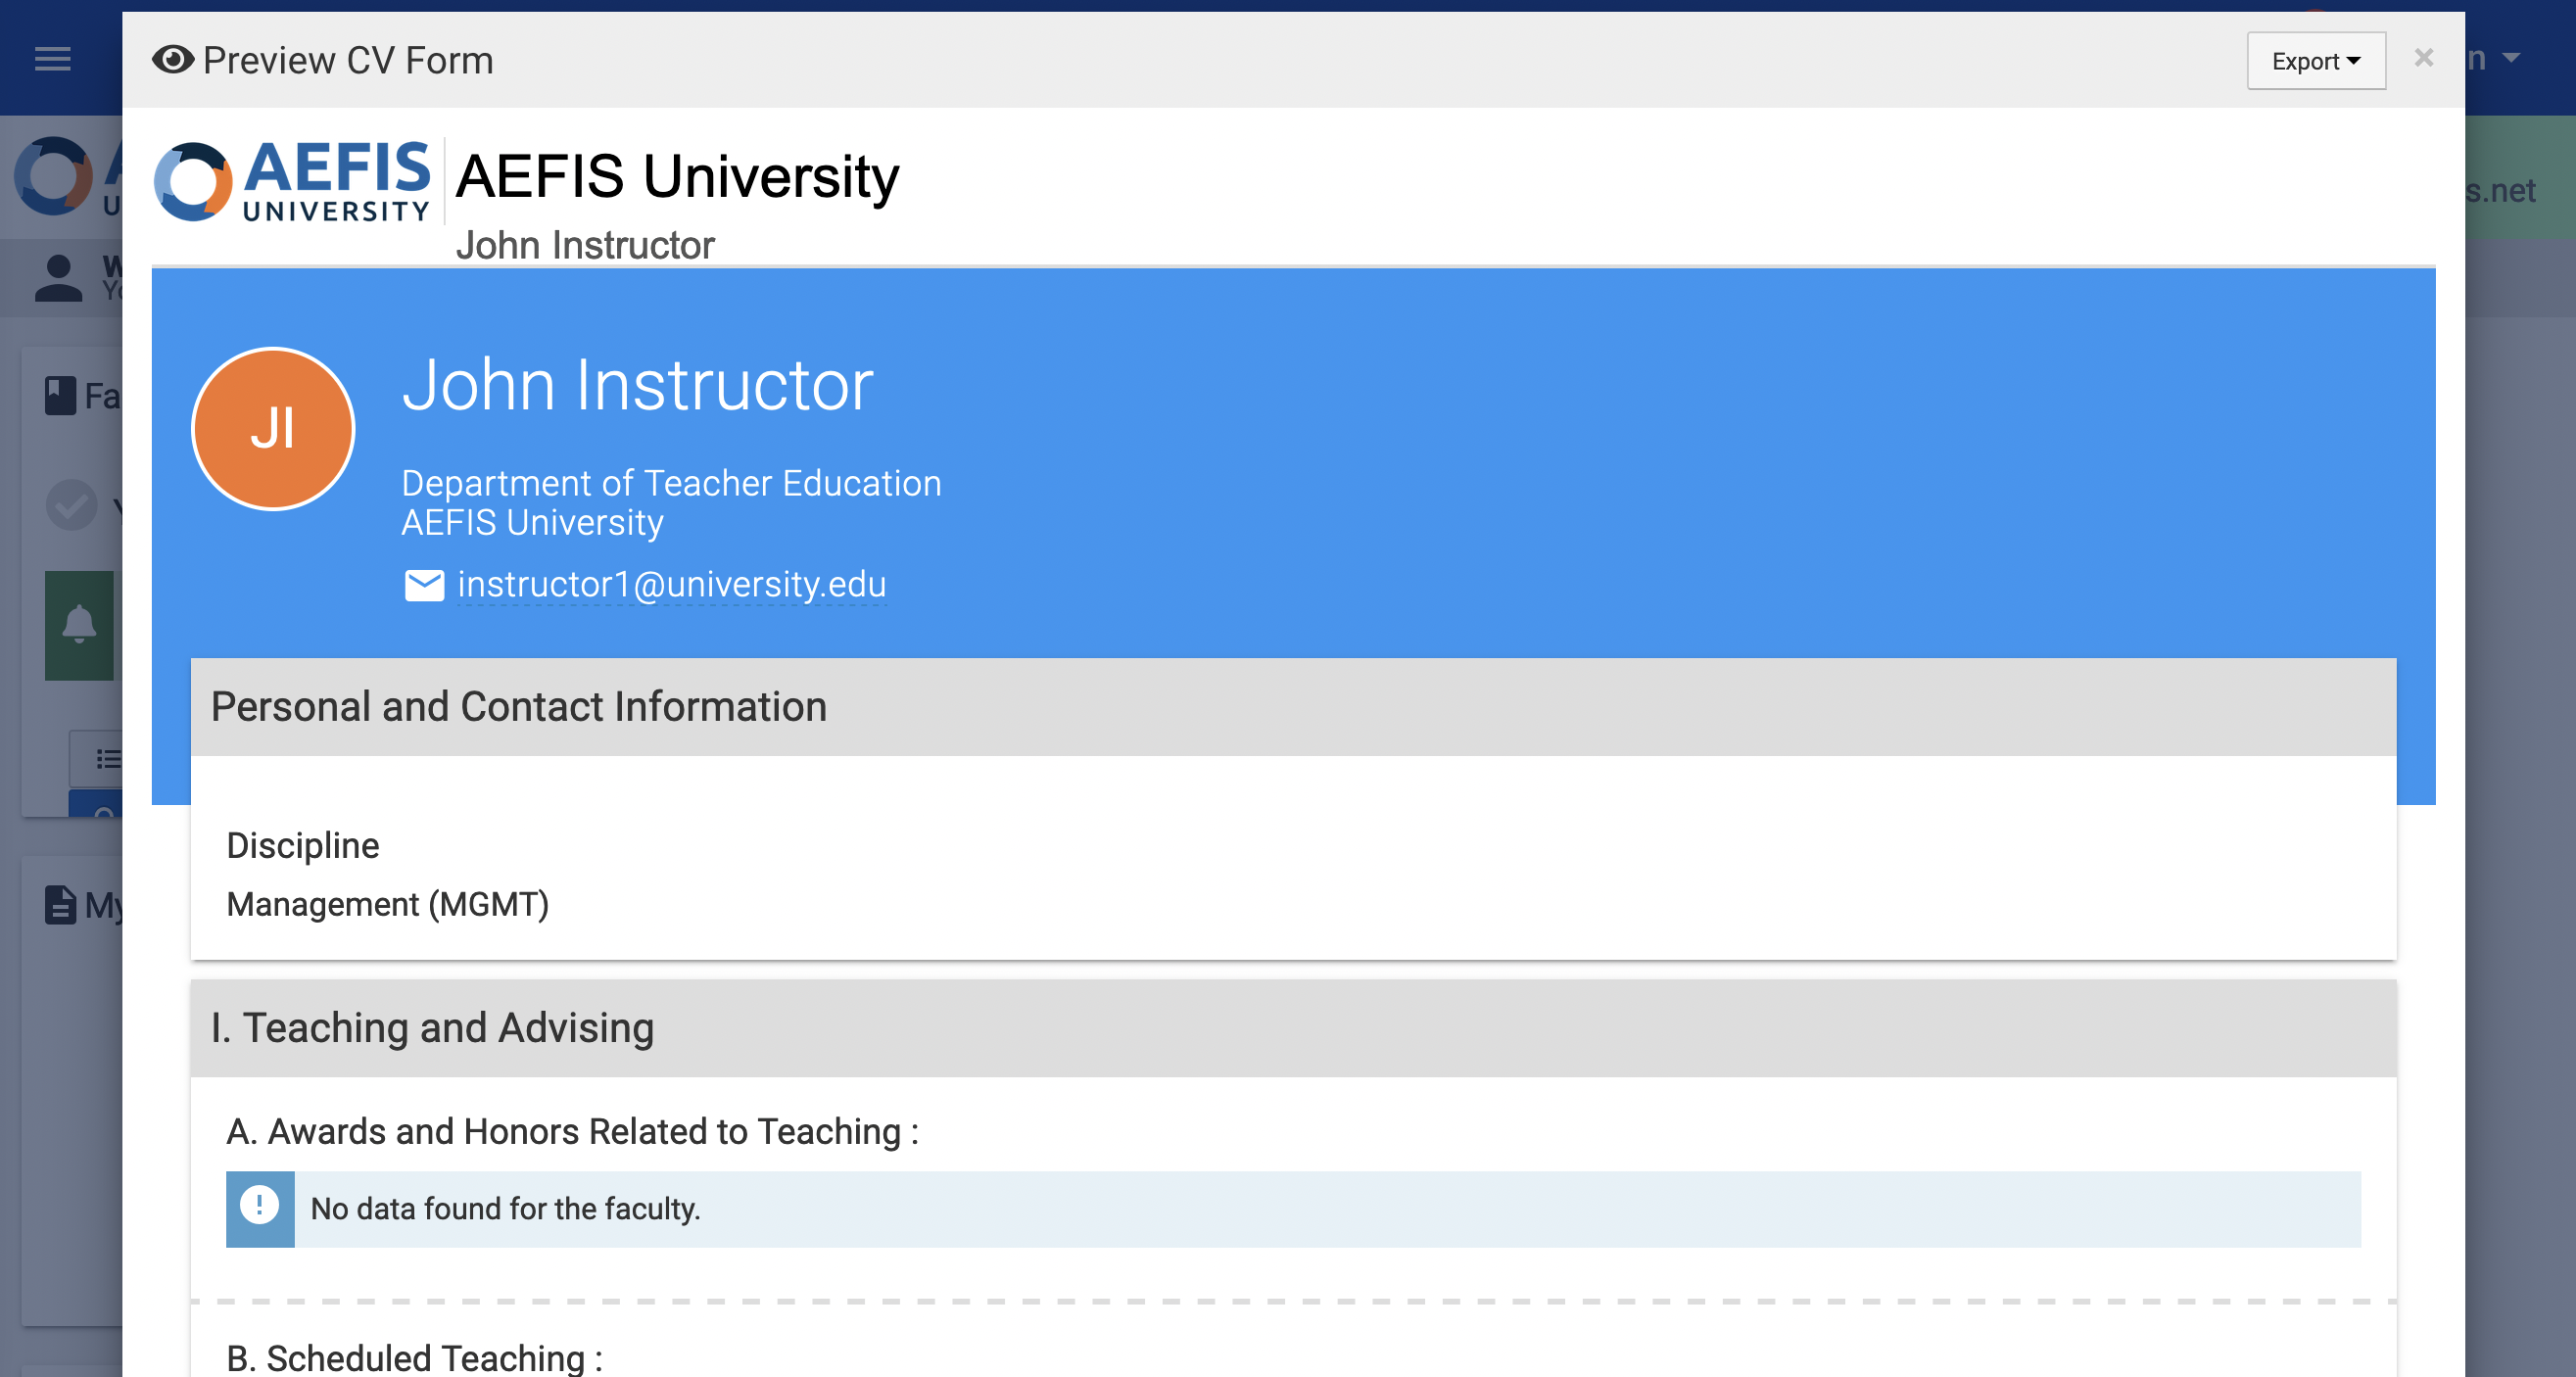
Task: Click the eye icon beside Preview CV Form
Action: pos(173,60)
